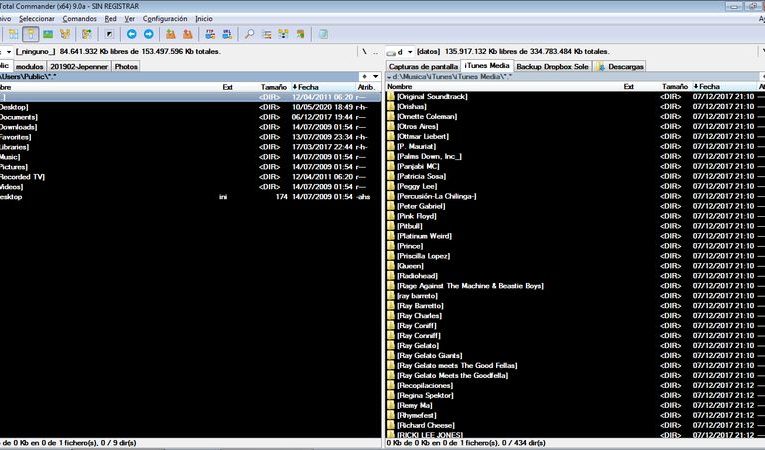This screenshot has width=765, height=450.
Task: Open the multi-rename tool icon
Action: [266, 34]
